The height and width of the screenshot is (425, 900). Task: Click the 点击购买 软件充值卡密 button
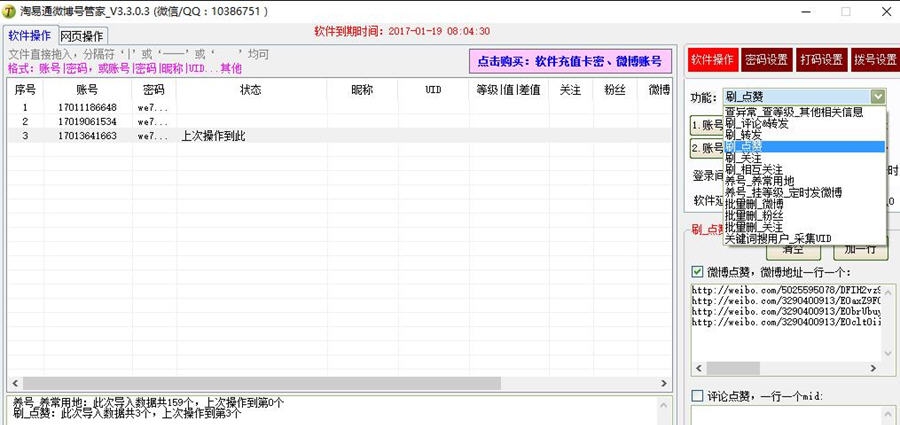570,61
